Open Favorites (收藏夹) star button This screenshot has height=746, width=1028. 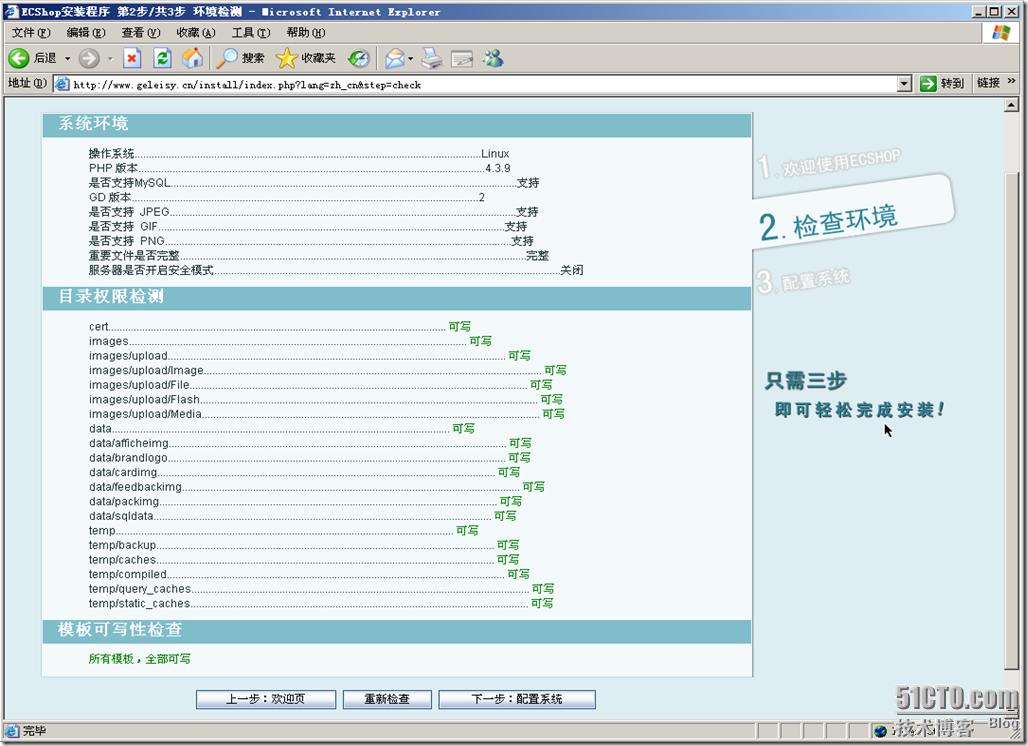(x=306, y=58)
